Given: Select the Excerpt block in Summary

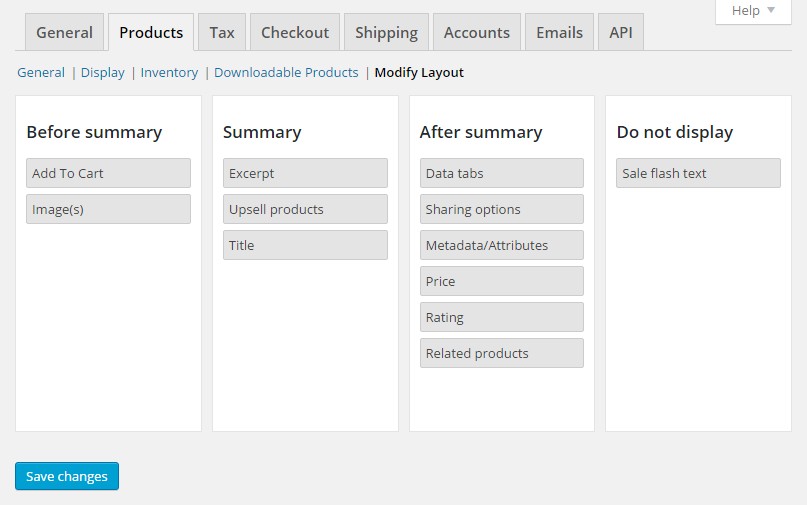Looking at the screenshot, I should click(x=305, y=173).
